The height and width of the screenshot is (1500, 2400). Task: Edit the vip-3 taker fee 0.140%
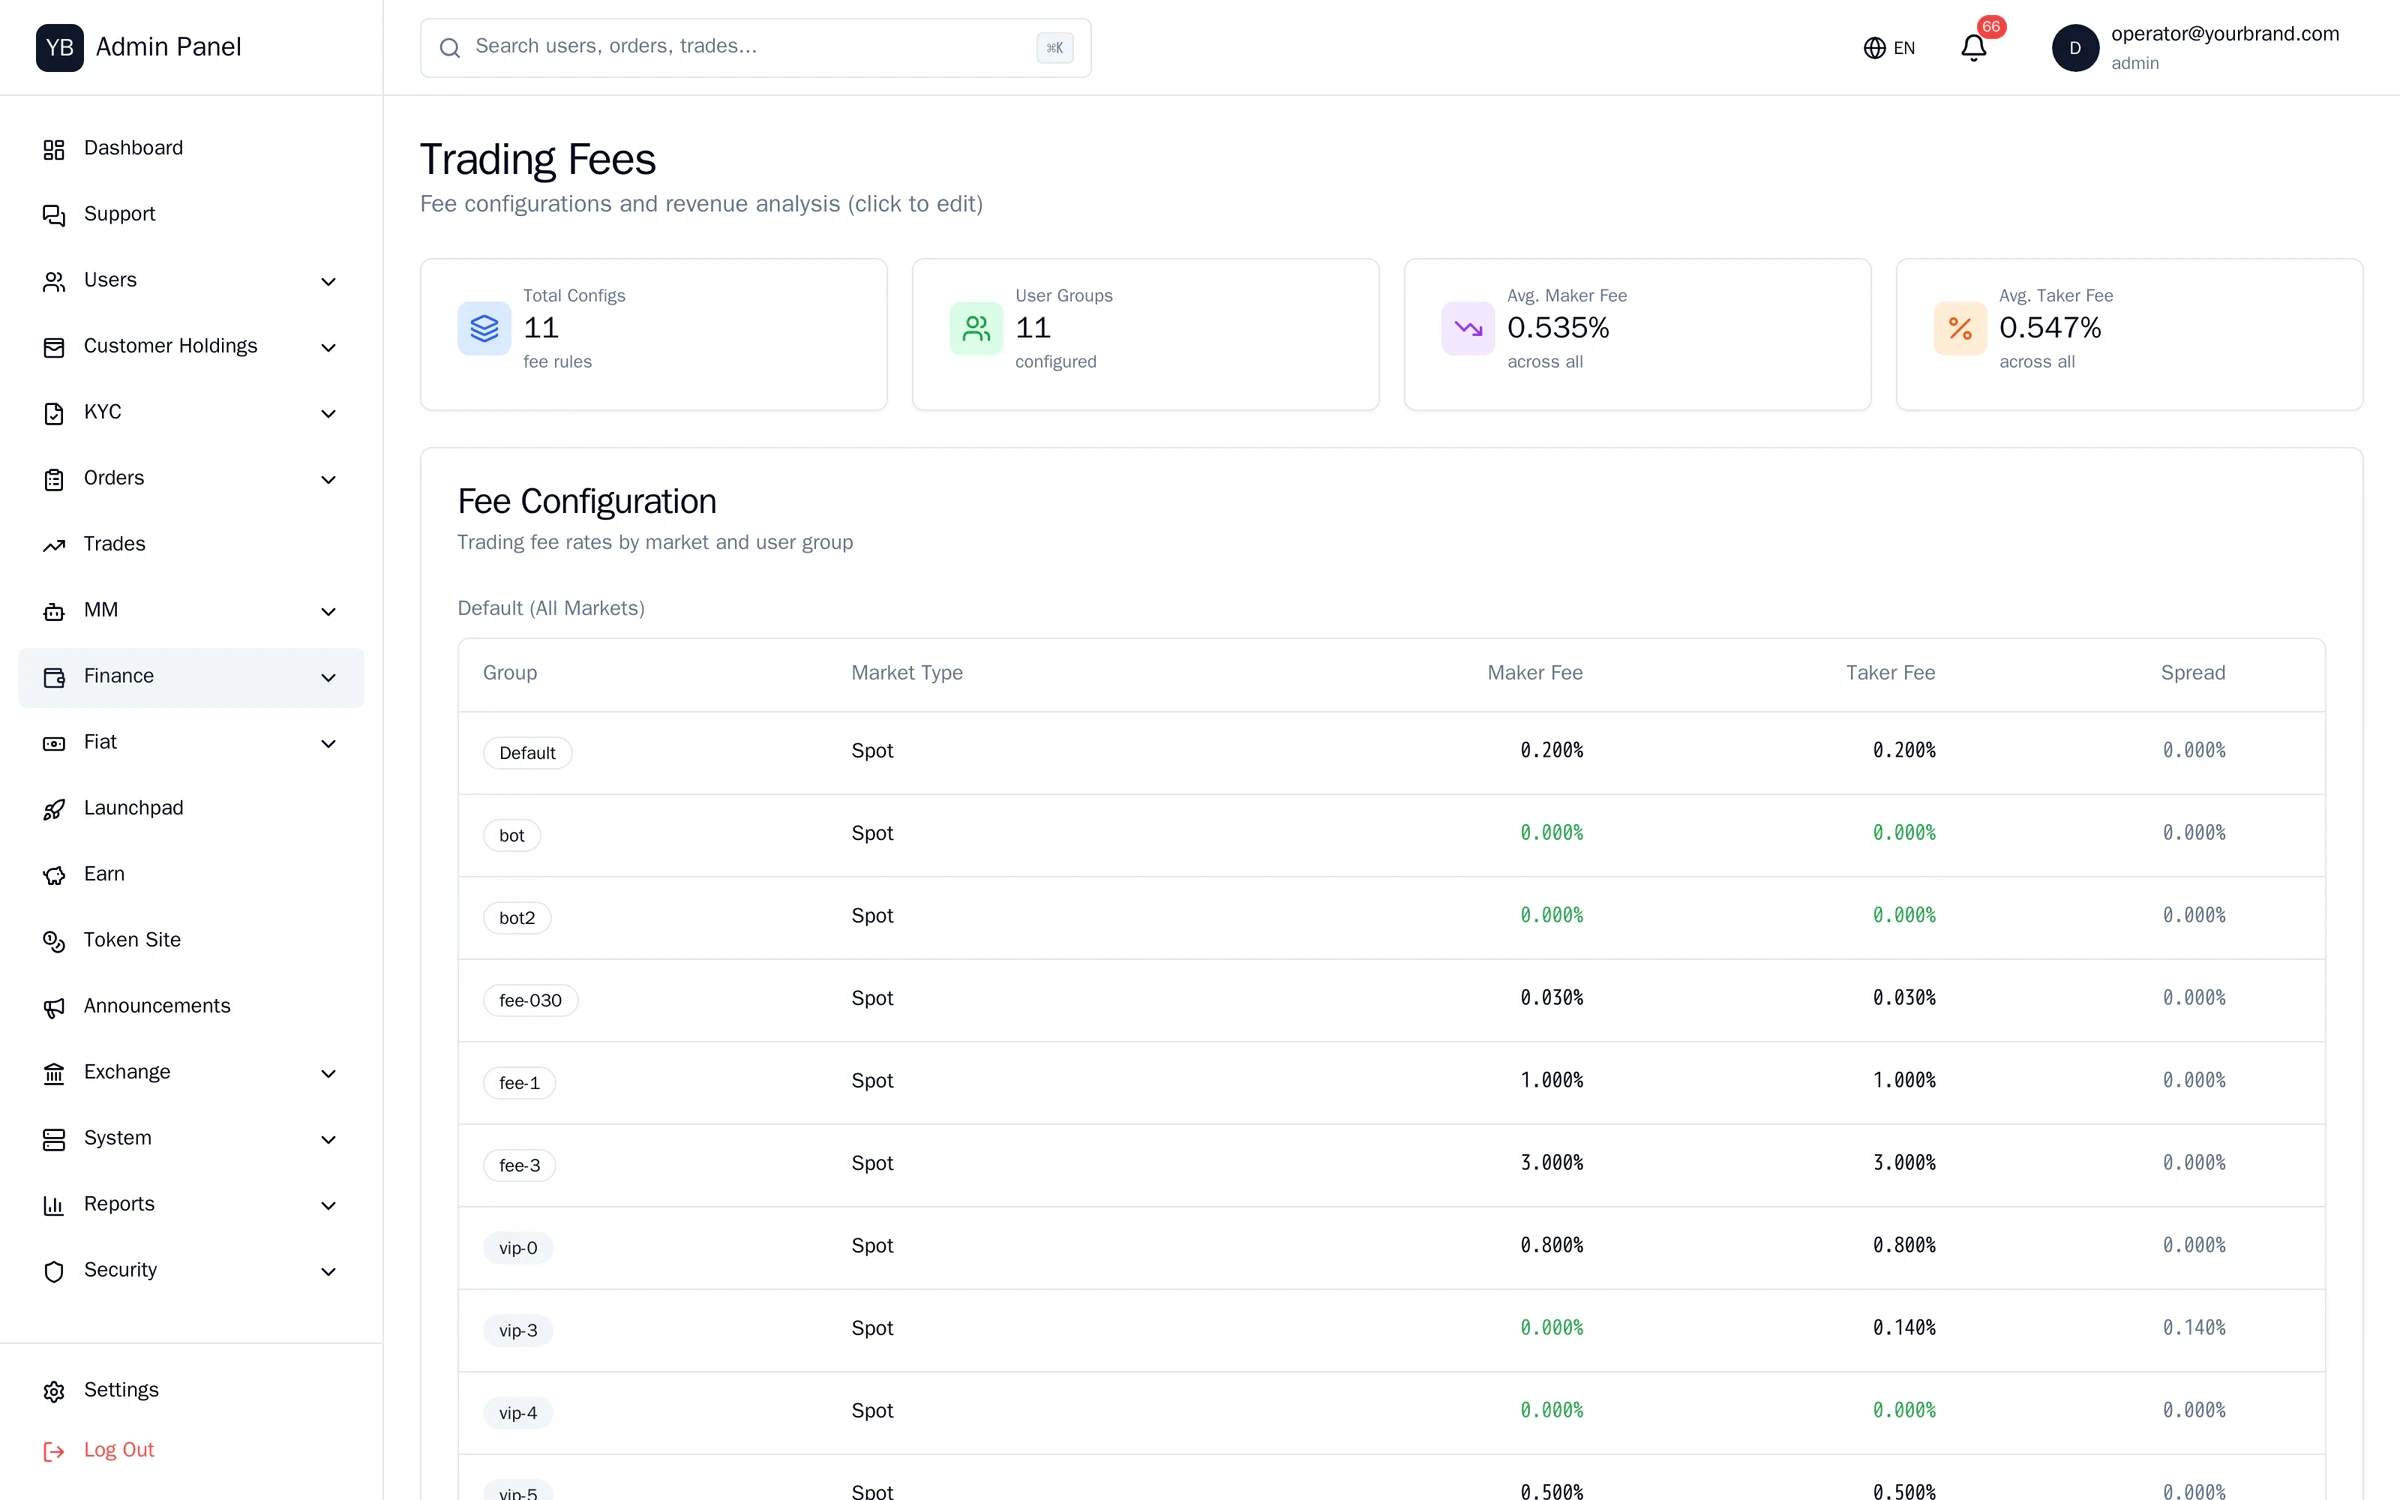point(1903,1328)
